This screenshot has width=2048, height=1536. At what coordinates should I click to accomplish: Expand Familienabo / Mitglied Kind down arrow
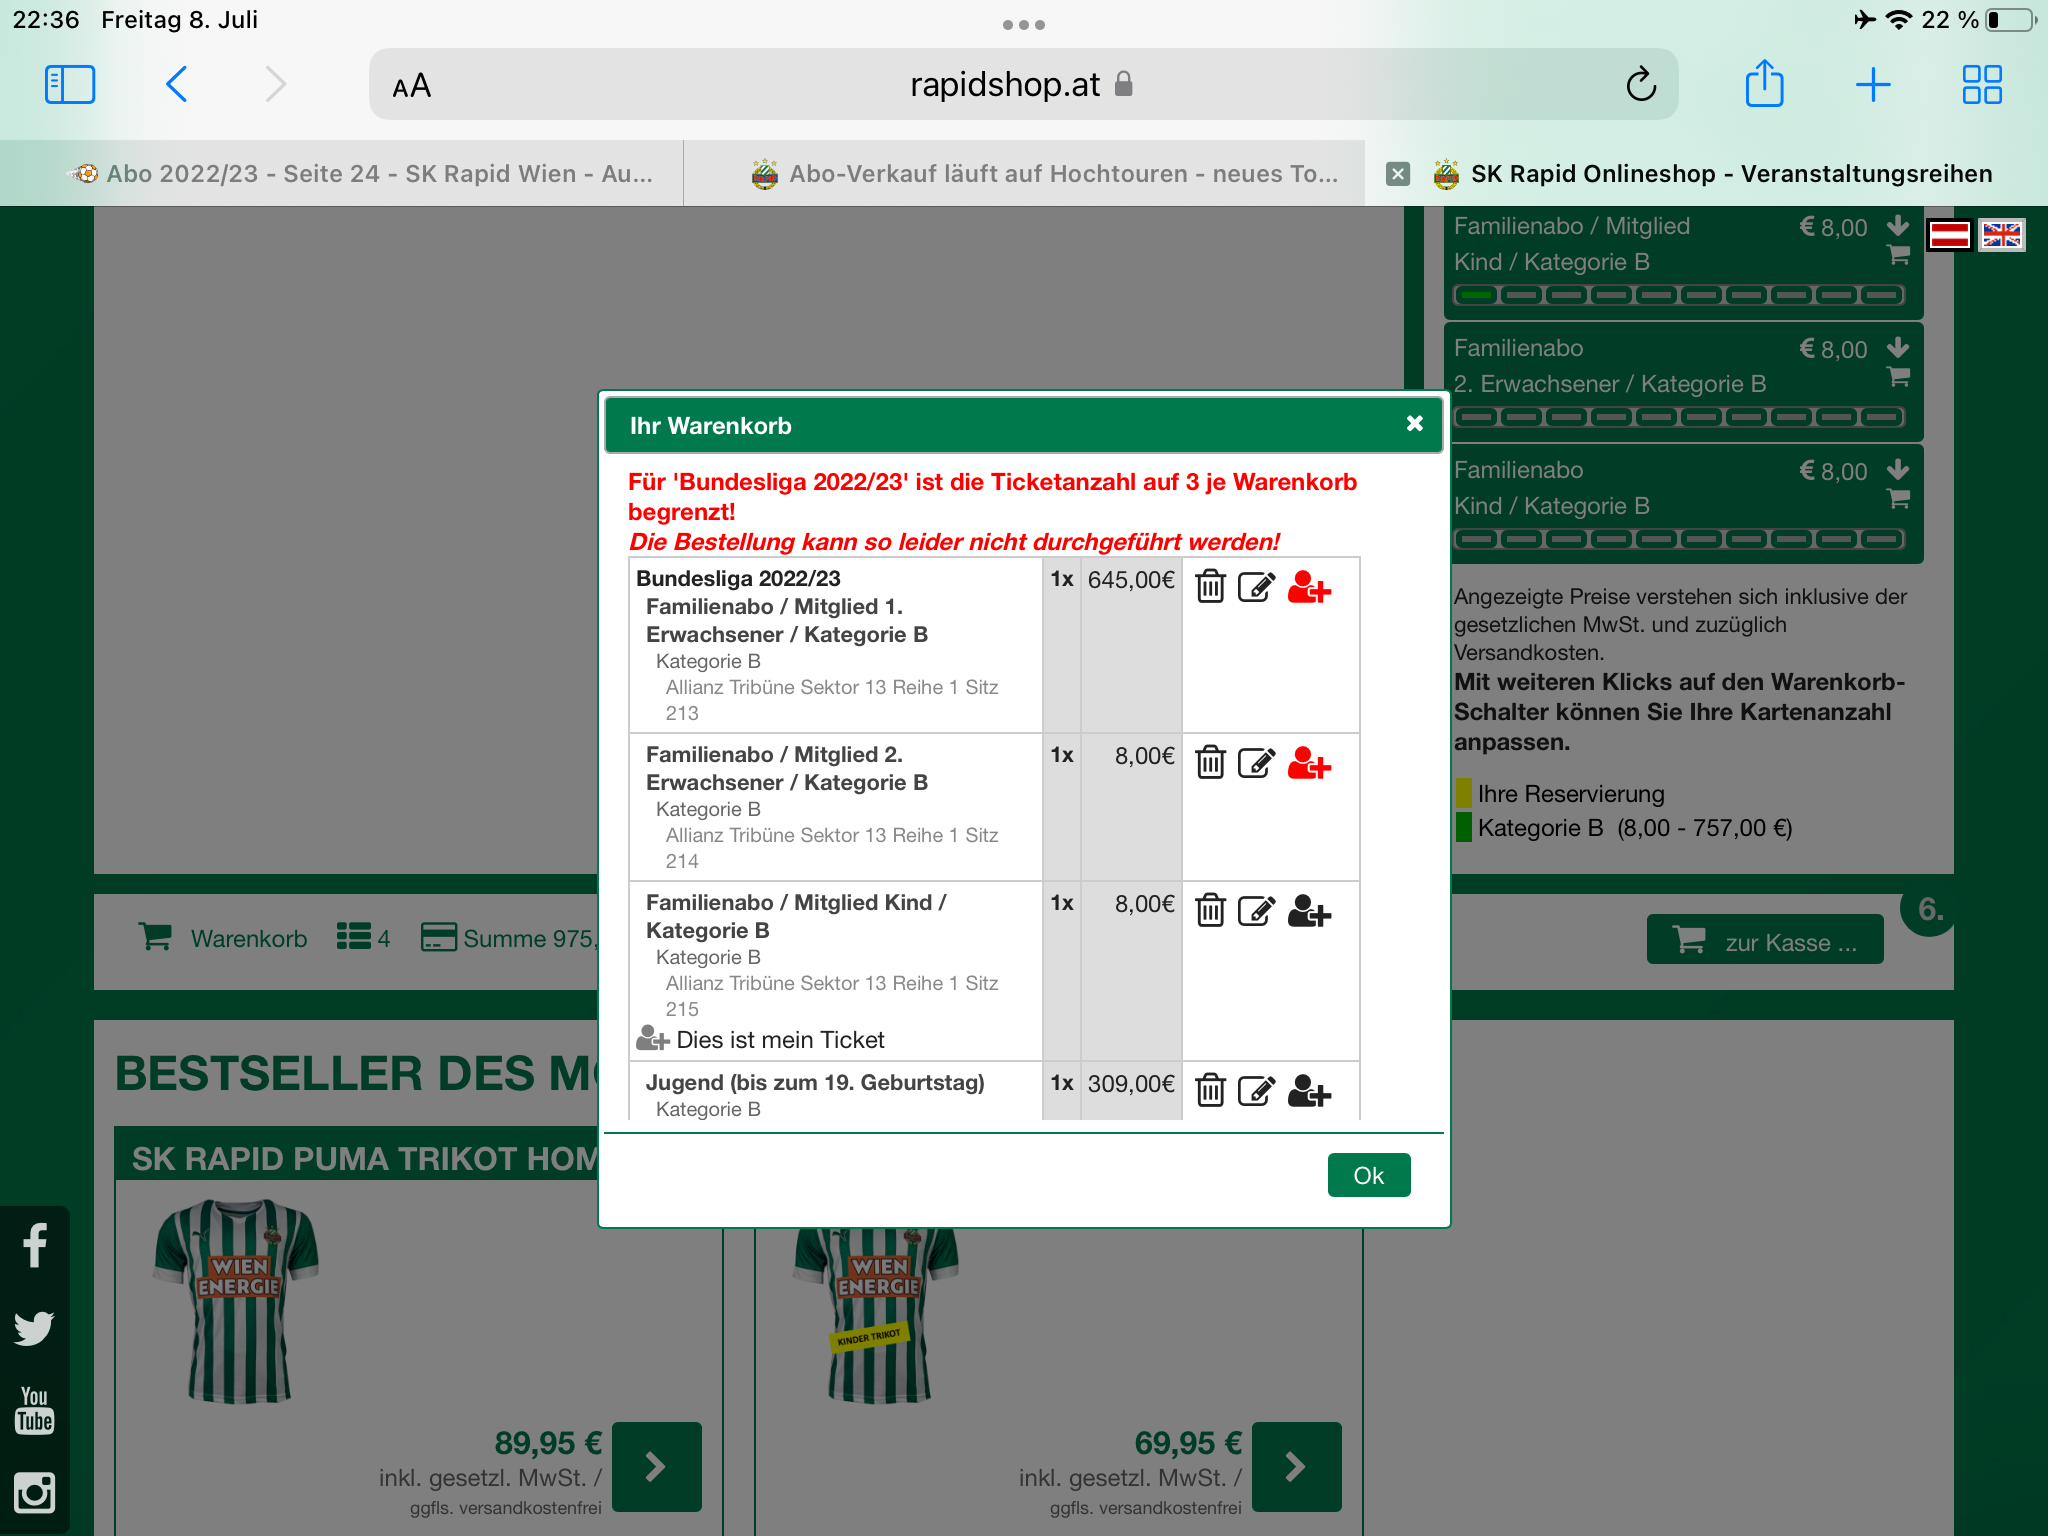pyautogui.click(x=1898, y=225)
